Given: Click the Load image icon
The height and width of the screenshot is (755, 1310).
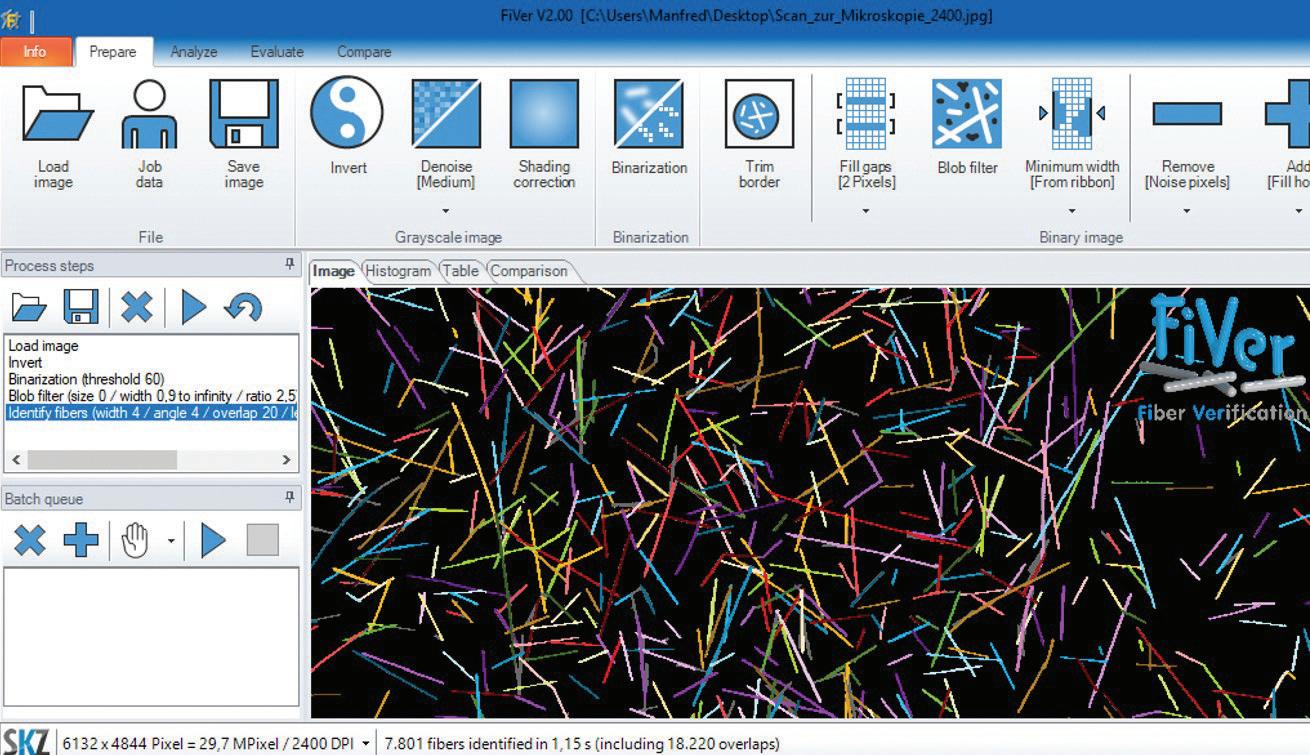Looking at the screenshot, I should [57, 115].
